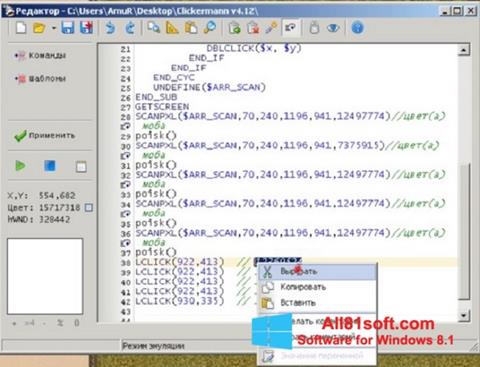Viewport: 480px width, 367px height.
Task: Open a script using the folder icon
Action: tap(39, 28)
